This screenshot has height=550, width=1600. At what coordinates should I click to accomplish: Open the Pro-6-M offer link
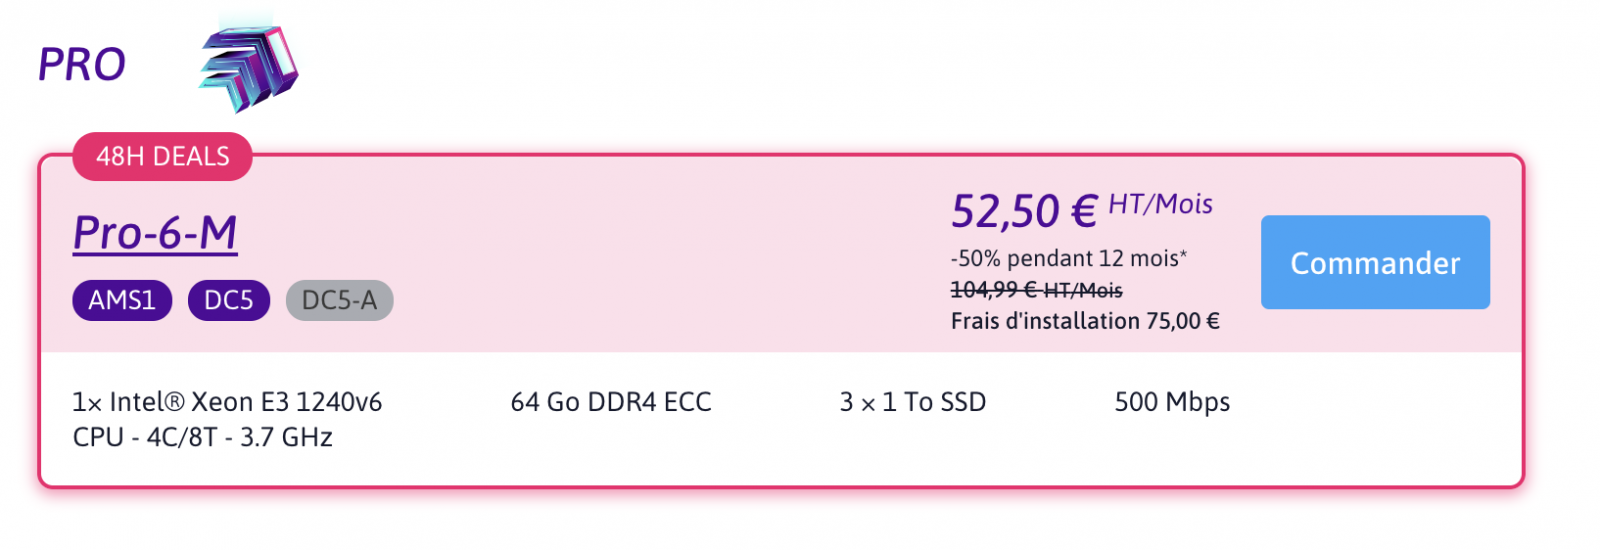pyautogui.click(x=155, y=233)
